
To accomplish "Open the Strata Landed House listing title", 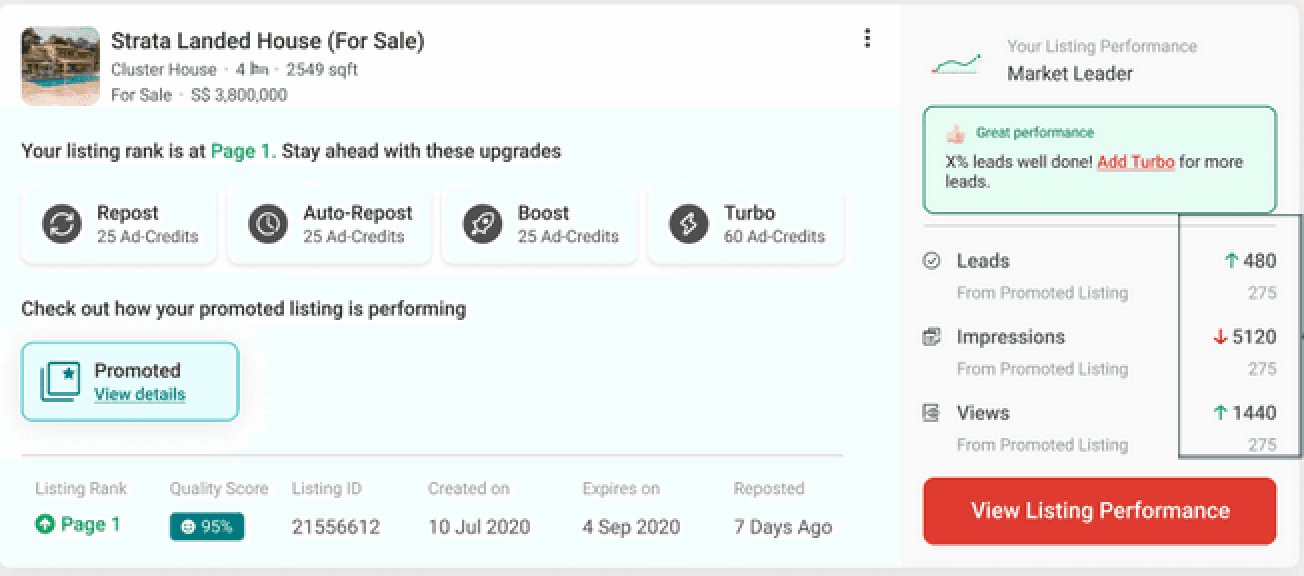I will click(267, 41).
